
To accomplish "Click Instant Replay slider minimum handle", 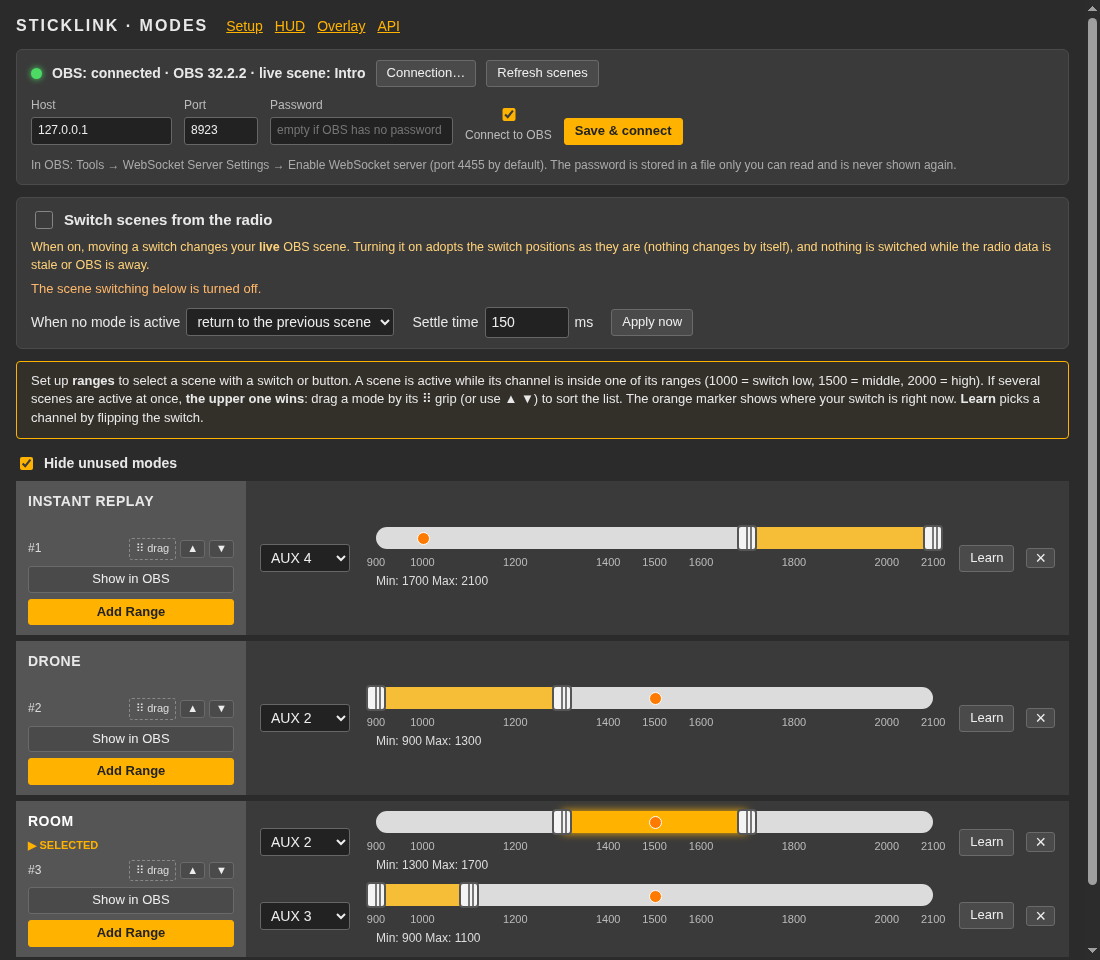I will [x=747, y=538].
